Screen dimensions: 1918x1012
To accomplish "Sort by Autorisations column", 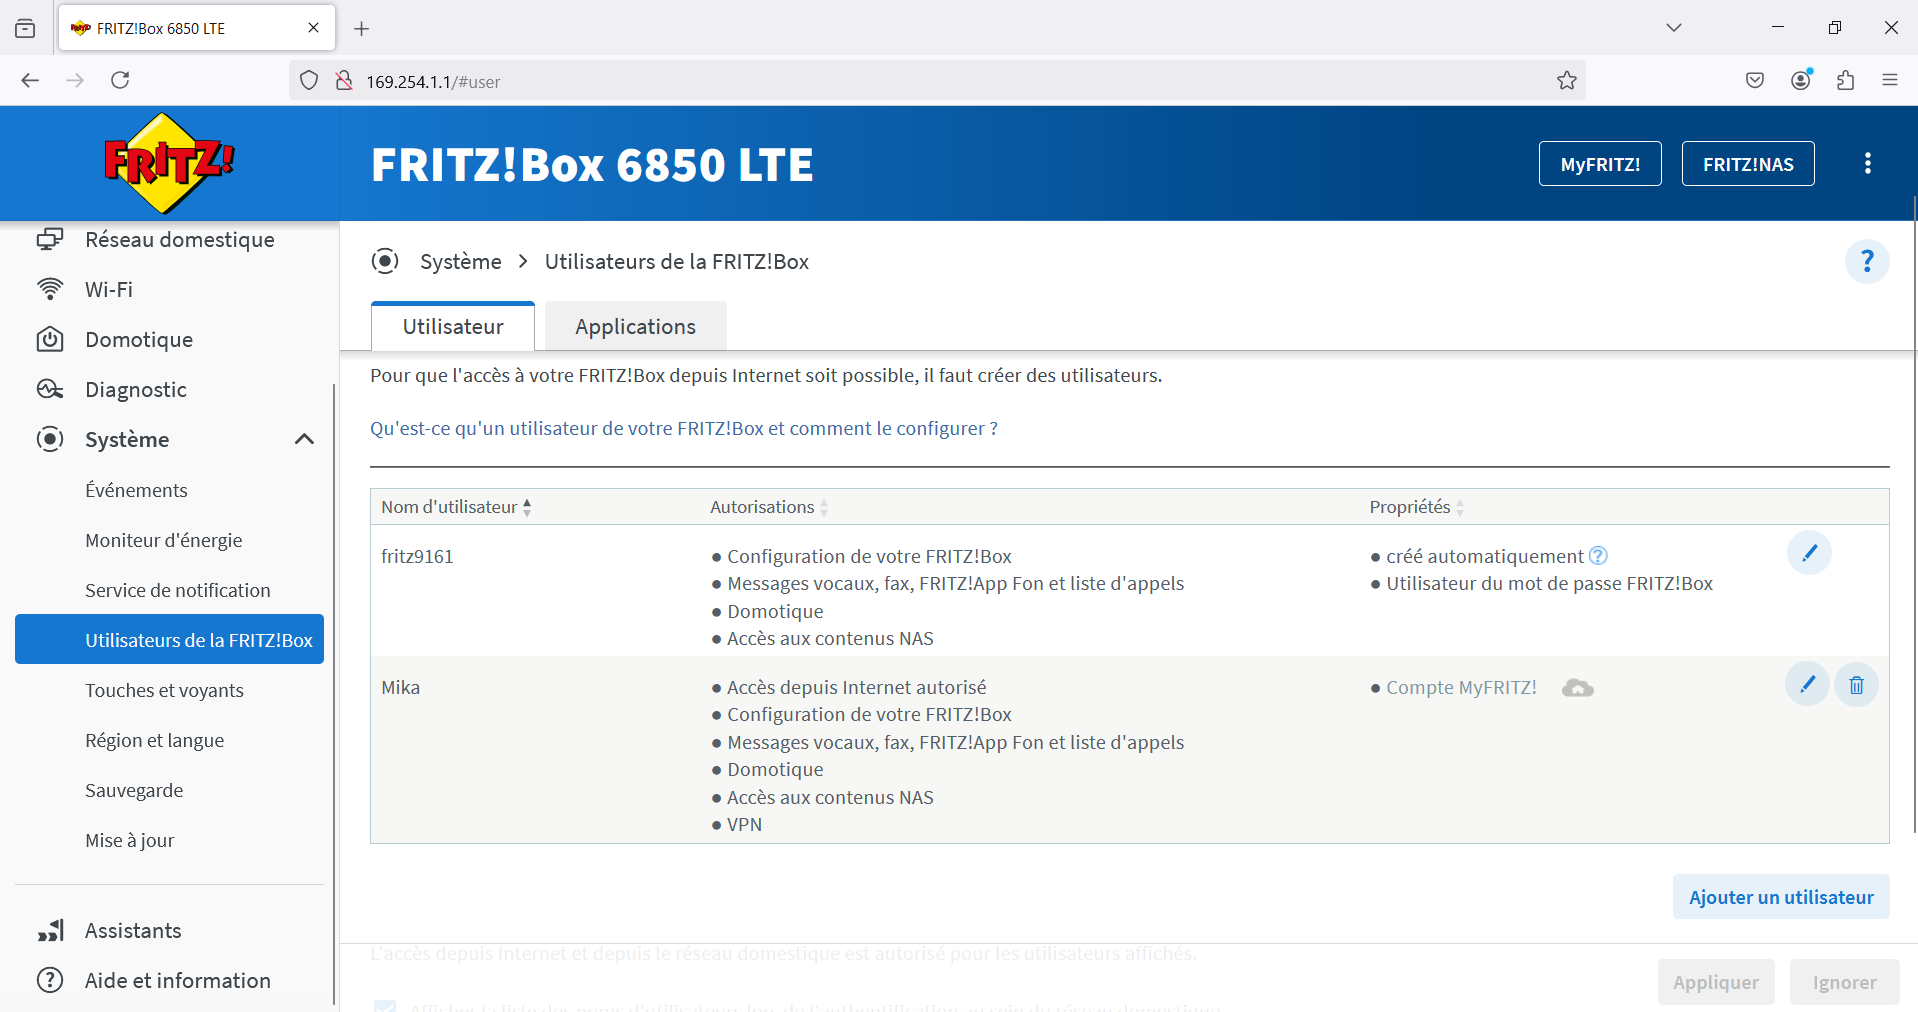I will [769, 507].
